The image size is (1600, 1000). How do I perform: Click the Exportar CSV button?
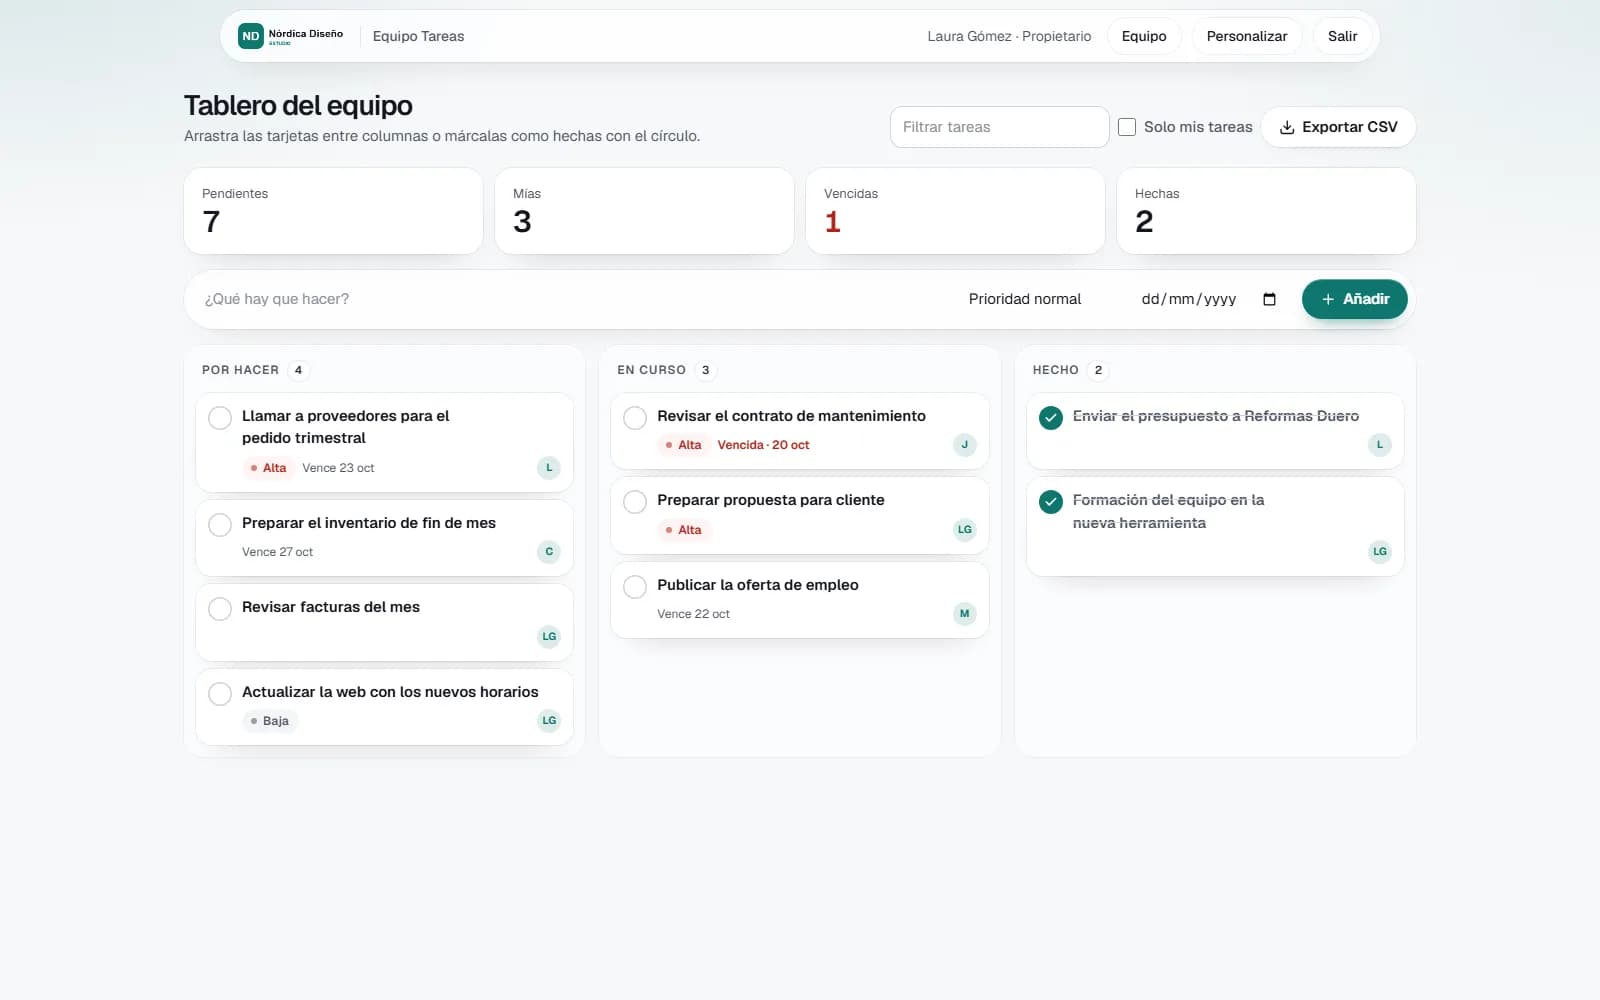(x=1338, y=127)
